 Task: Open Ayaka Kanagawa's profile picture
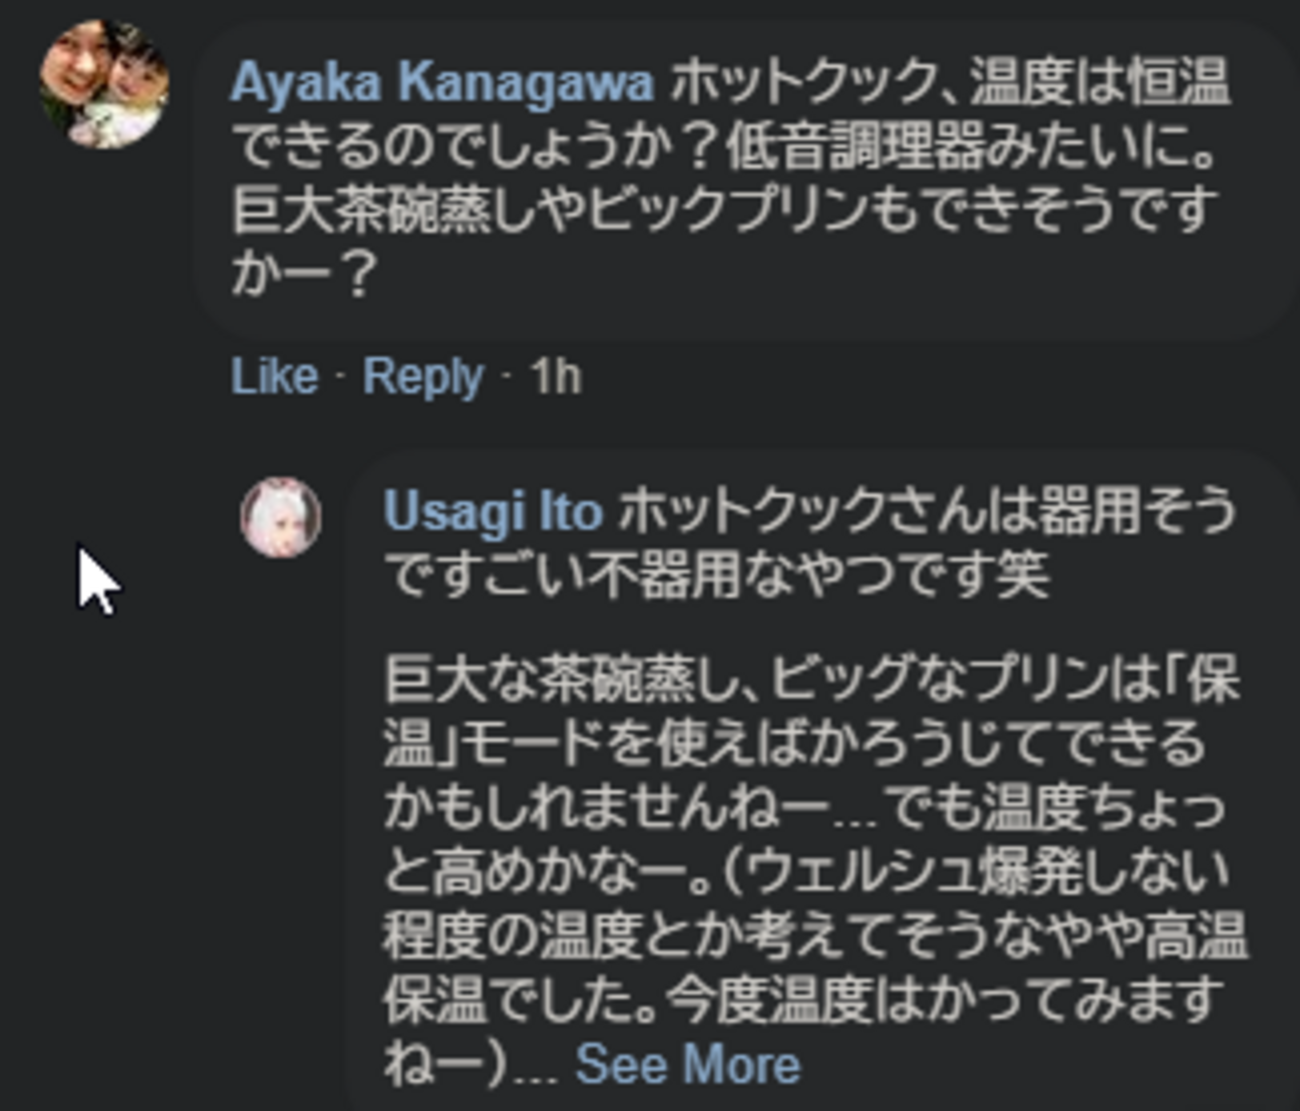pyautogui.click(x=103, y=84)
